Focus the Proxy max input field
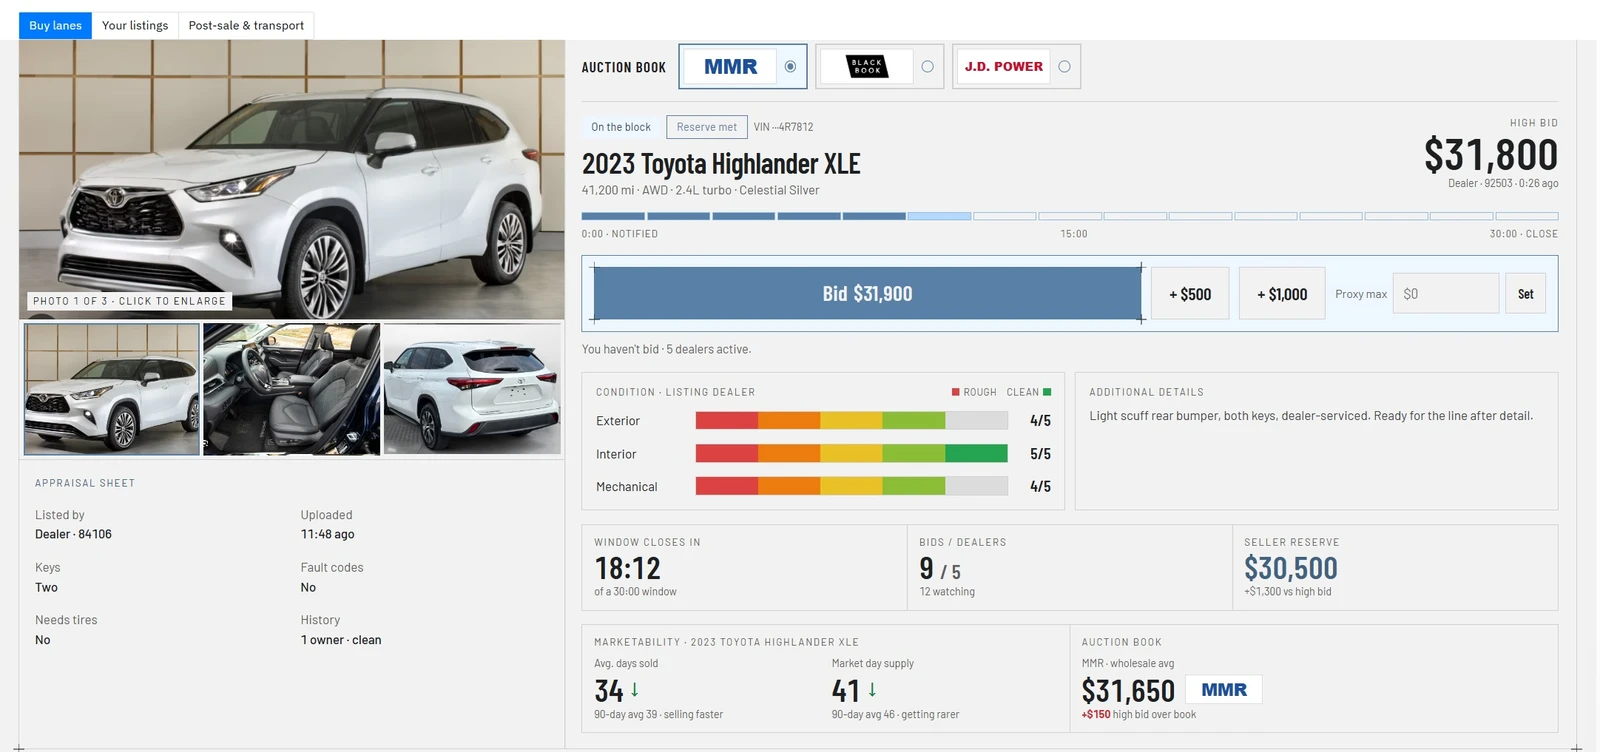The height and width of the screenshot is (752, 1600). (1445, 294)
